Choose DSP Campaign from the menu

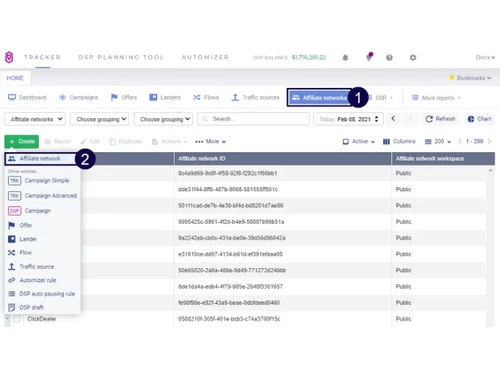coord(29,211)
